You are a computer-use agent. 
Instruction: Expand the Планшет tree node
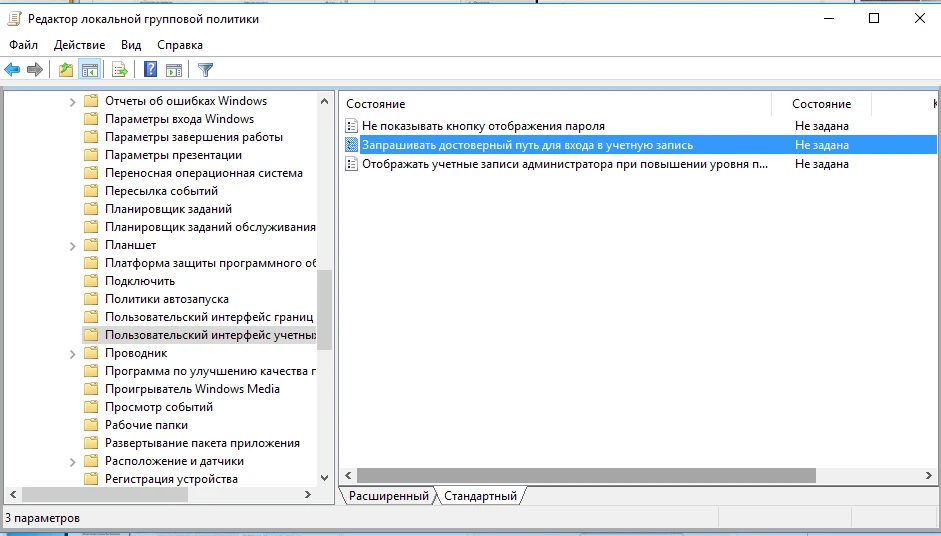73,245
